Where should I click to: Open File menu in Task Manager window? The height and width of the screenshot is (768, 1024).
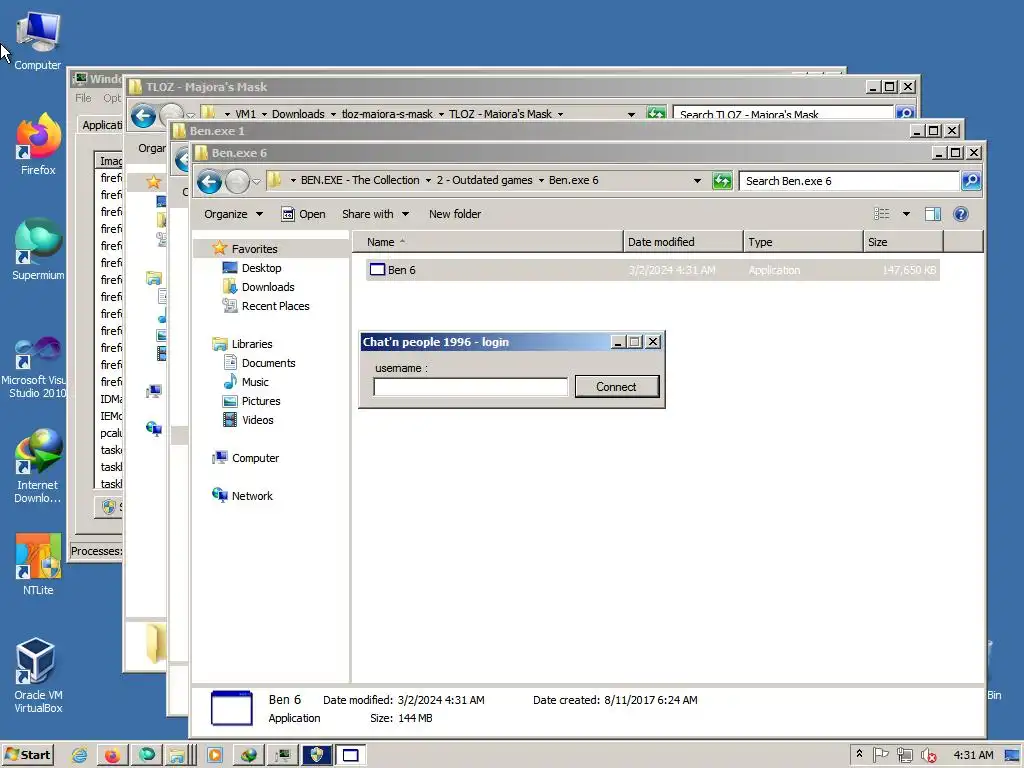84,98
